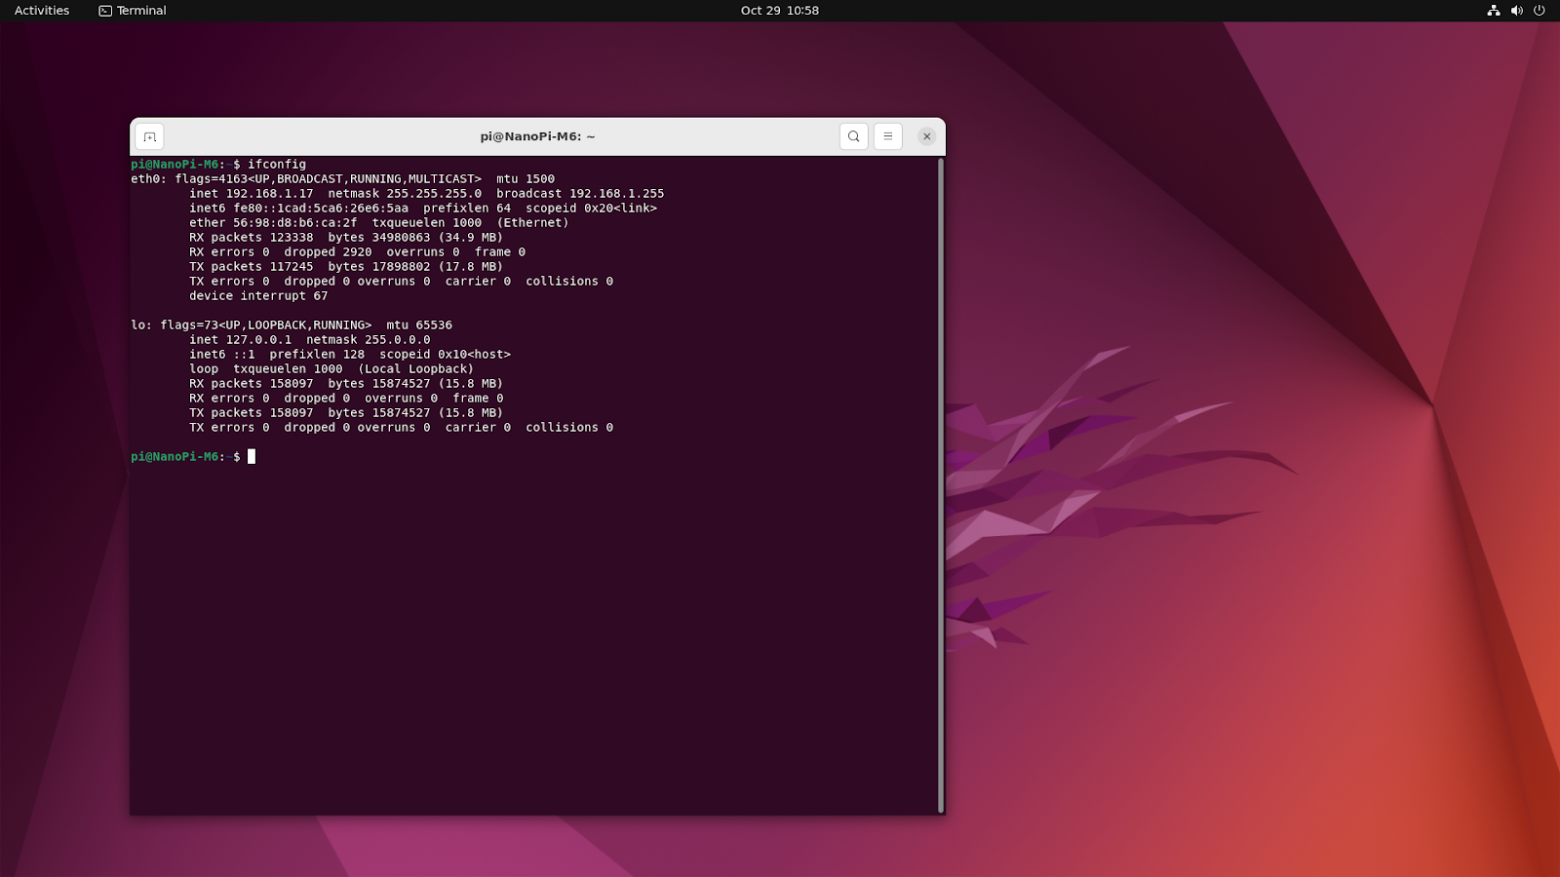Open the power menu icon
Screen dimensions: 1560x877
pos(1539,11)
